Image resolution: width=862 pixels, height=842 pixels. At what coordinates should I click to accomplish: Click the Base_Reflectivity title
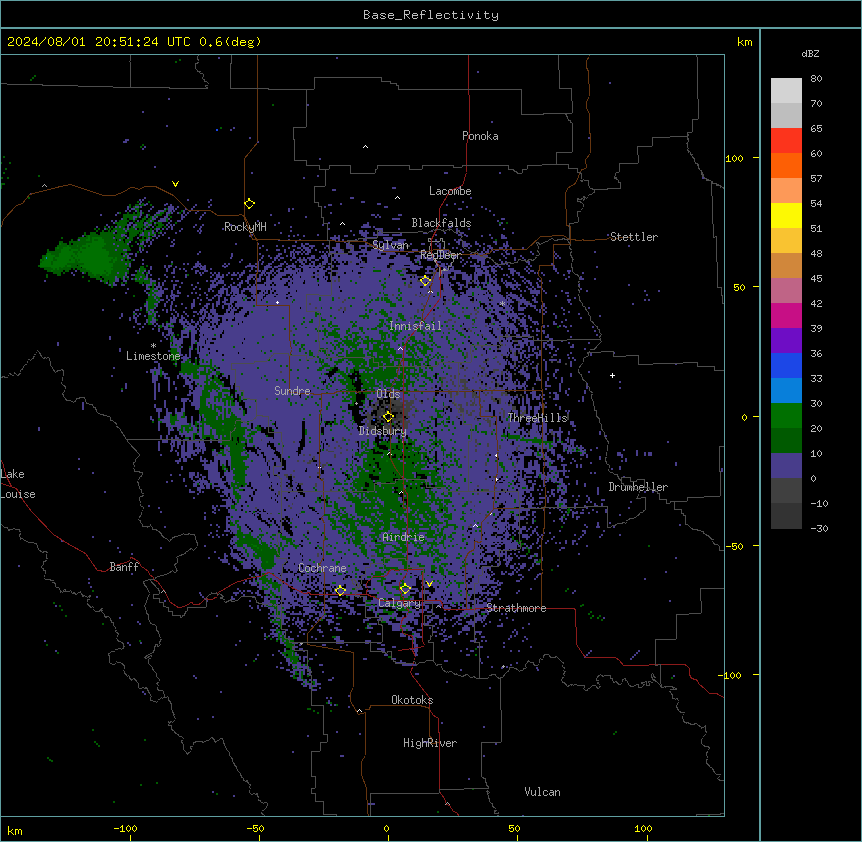tap(431, 15)
